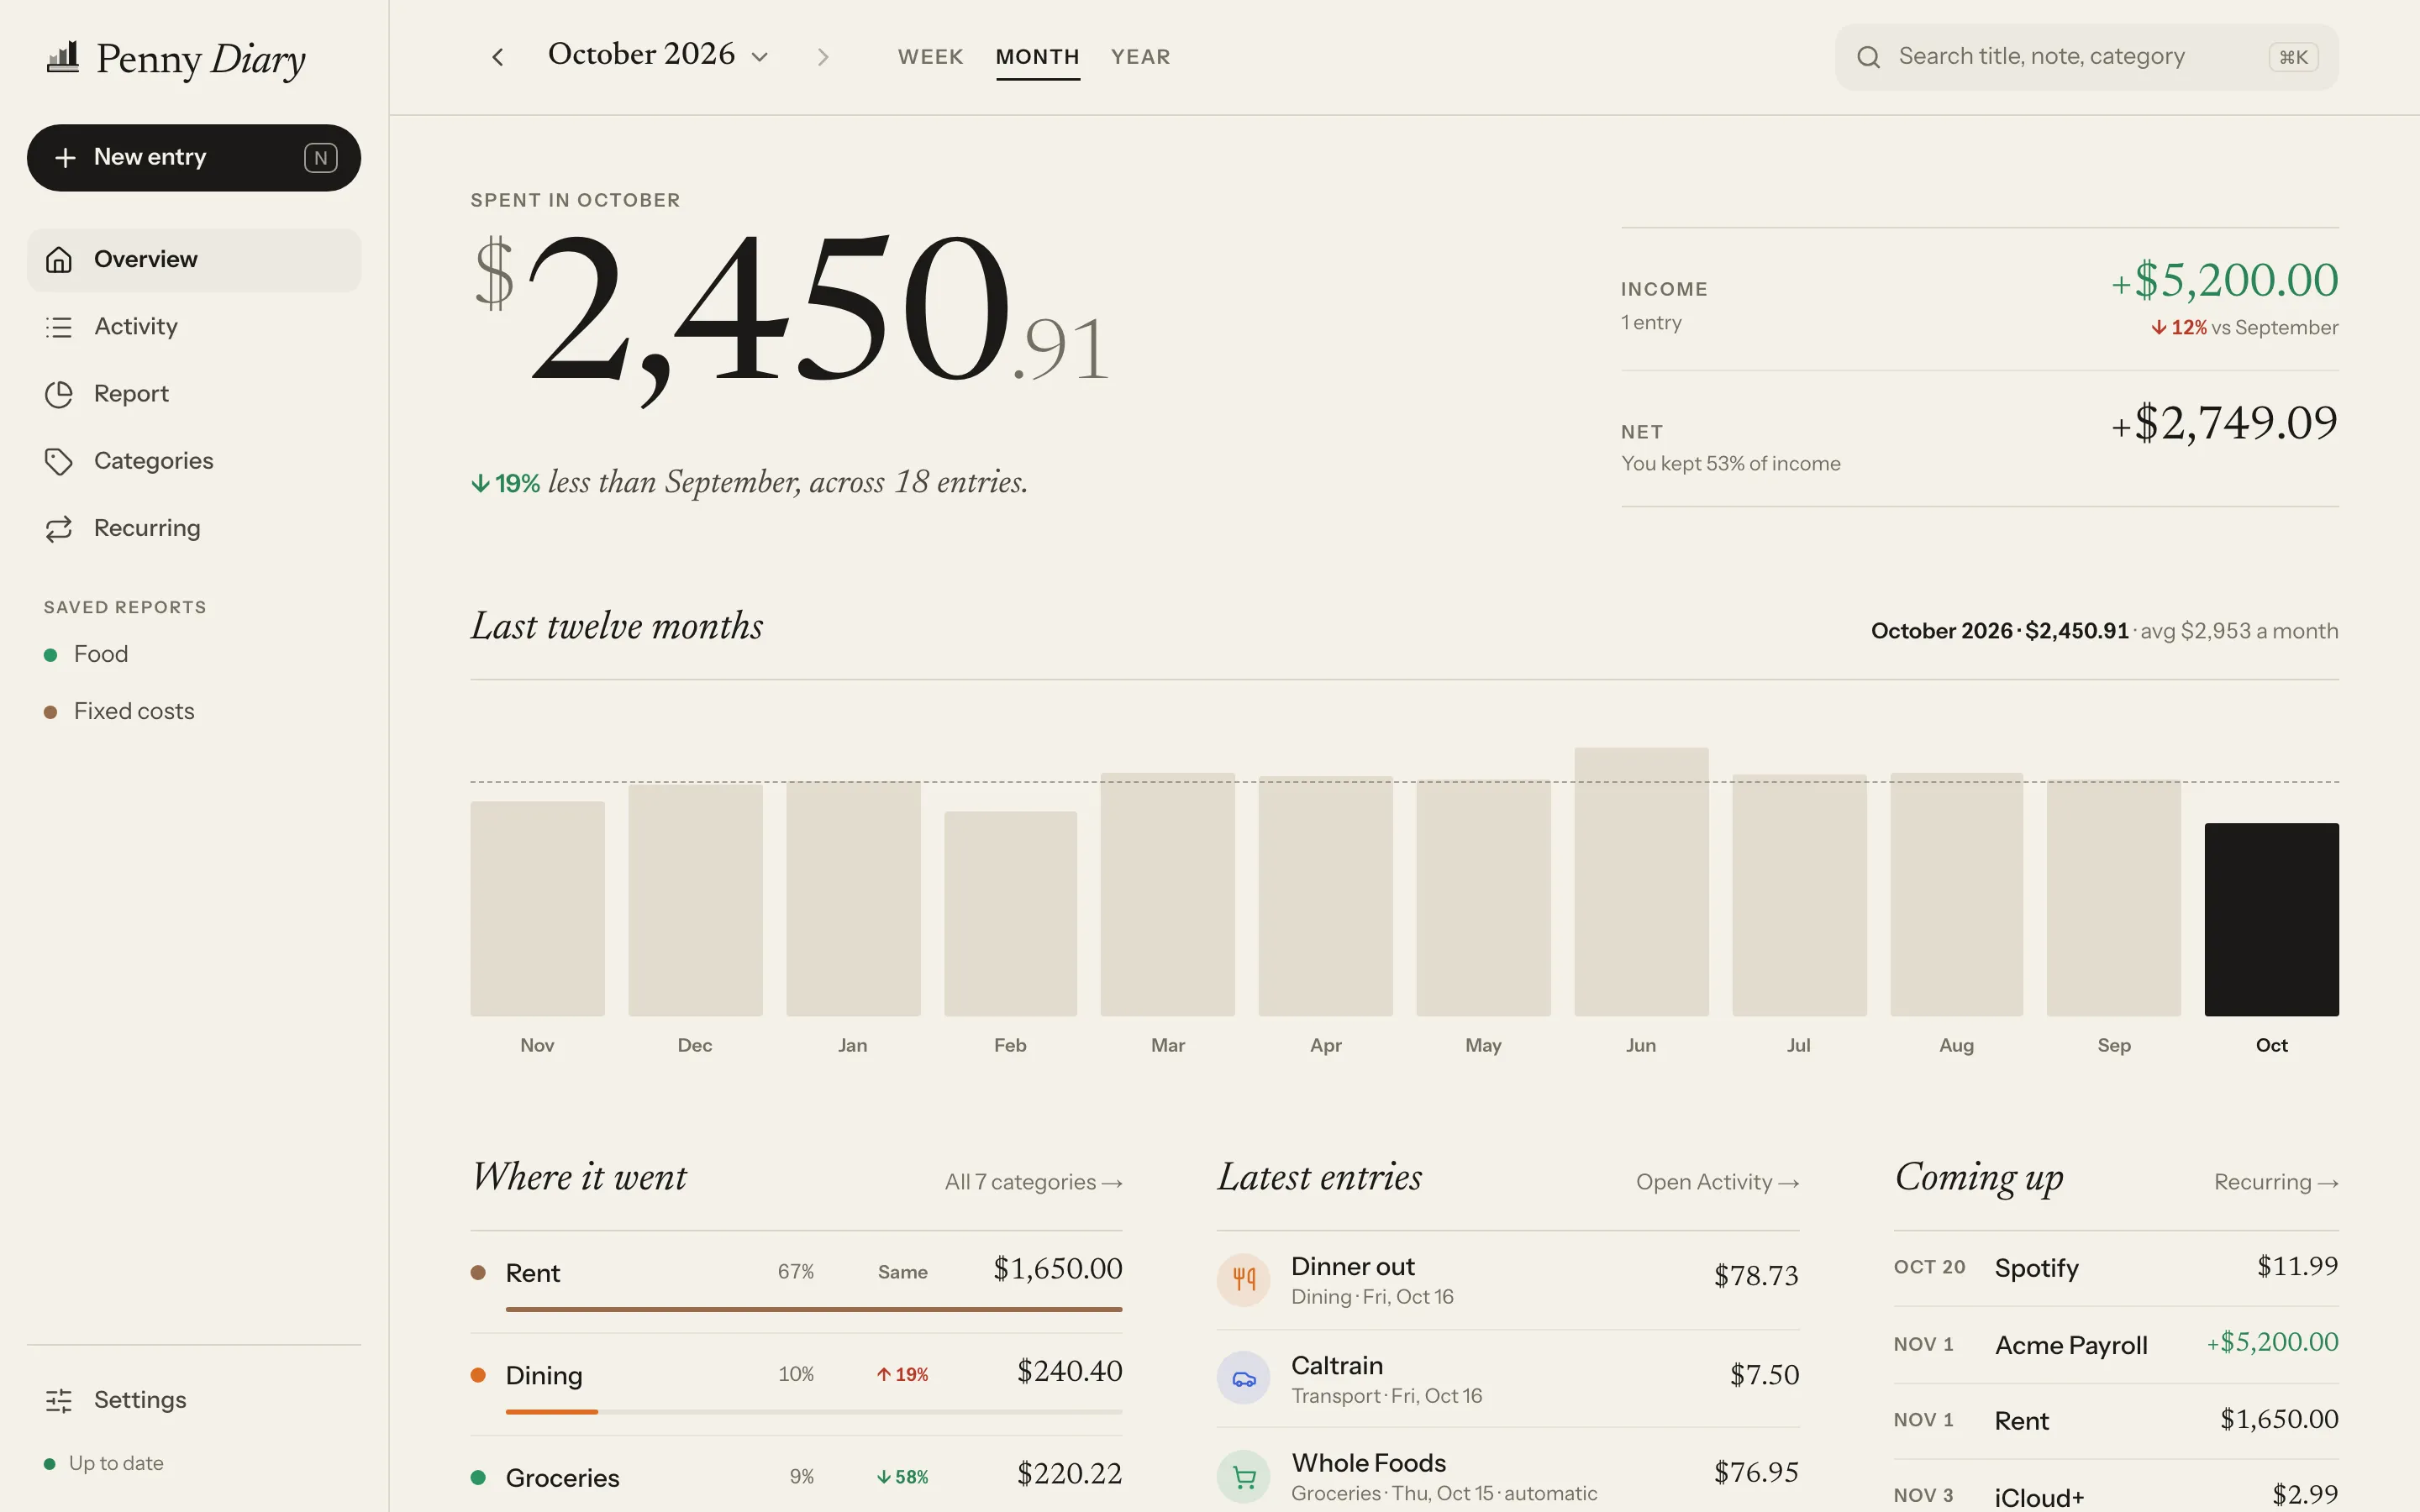Open the October 2026 month picker dropdown
Image resolution: width=2420 pixels, height=1512 pixels.
click(x=658, y=55)
